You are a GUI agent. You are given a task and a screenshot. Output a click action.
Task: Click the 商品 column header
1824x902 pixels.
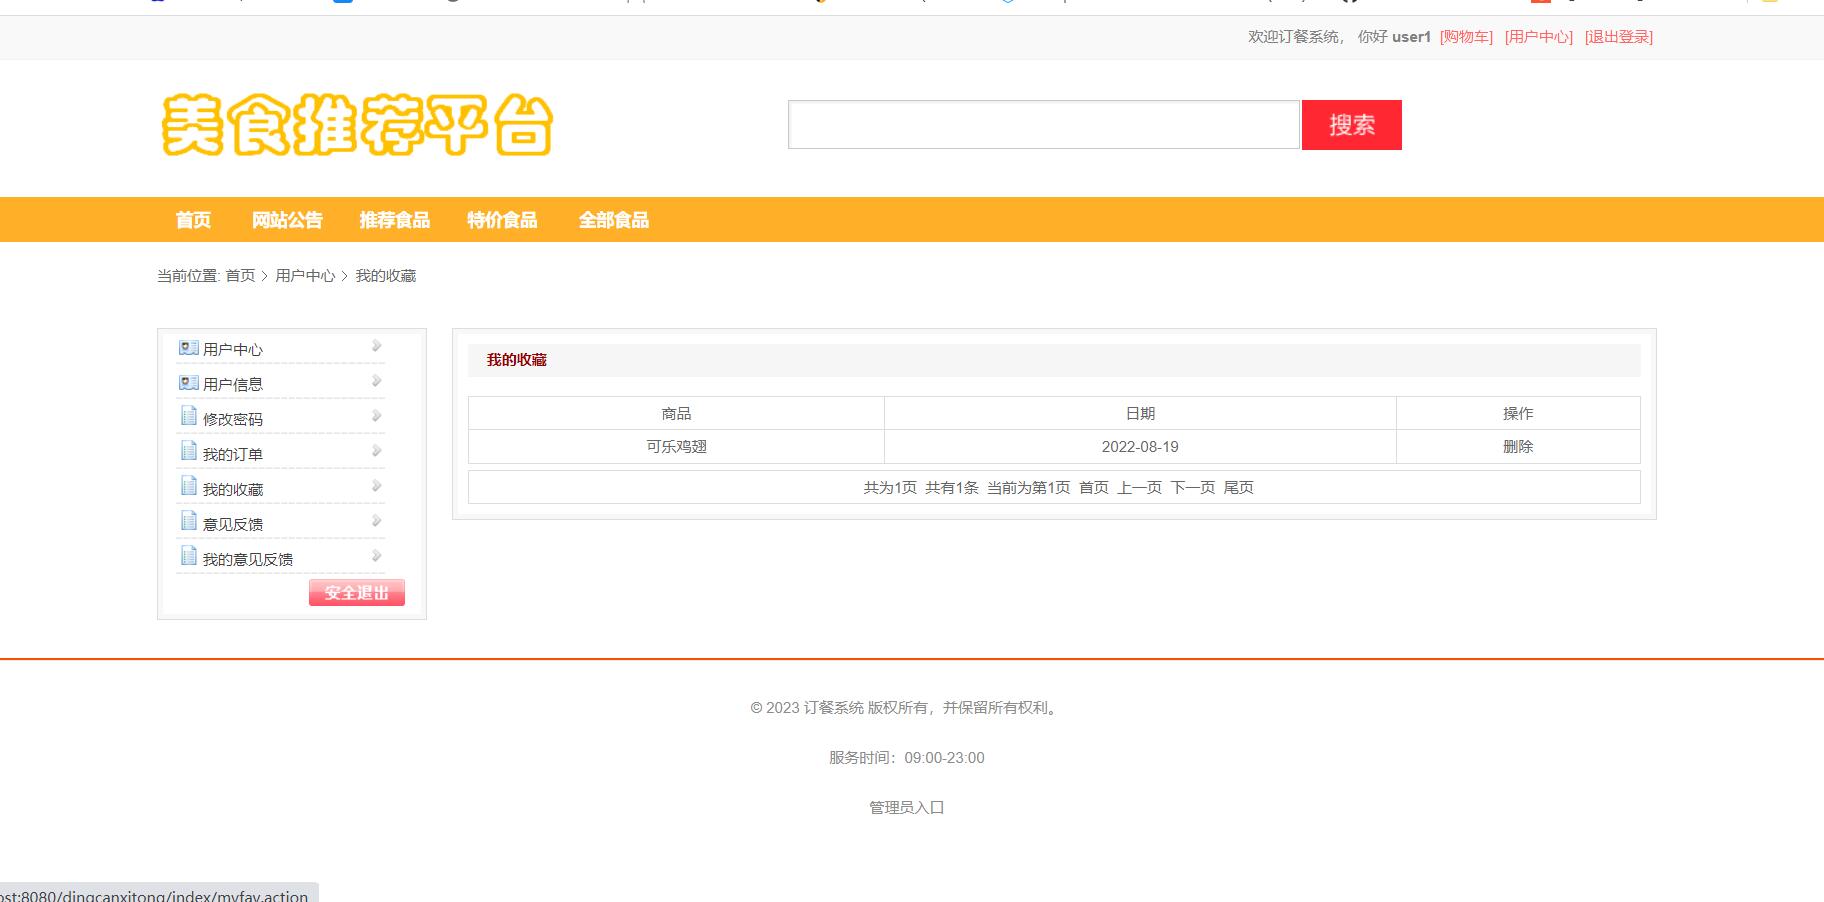(676, 413)
